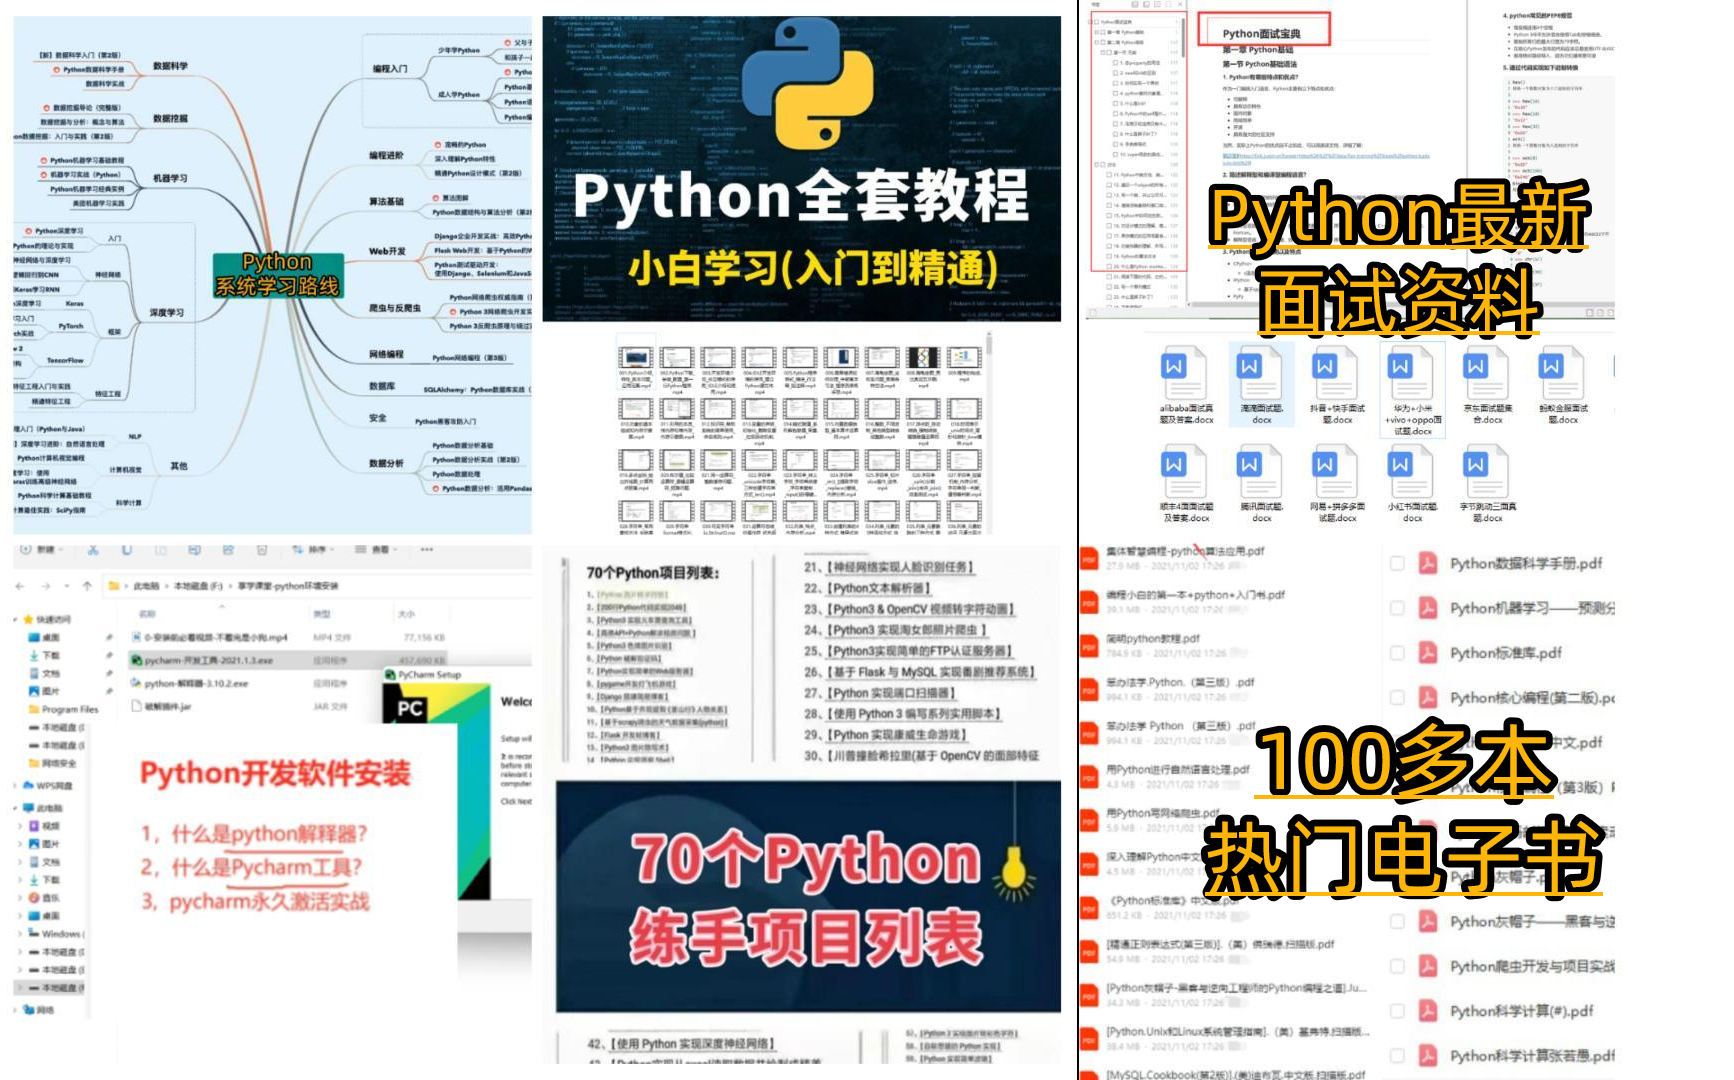Click PDF icon beside Python数据科学手册.pdf
Viewport: 1734px width, 1080px height.
coord(1428,564)
